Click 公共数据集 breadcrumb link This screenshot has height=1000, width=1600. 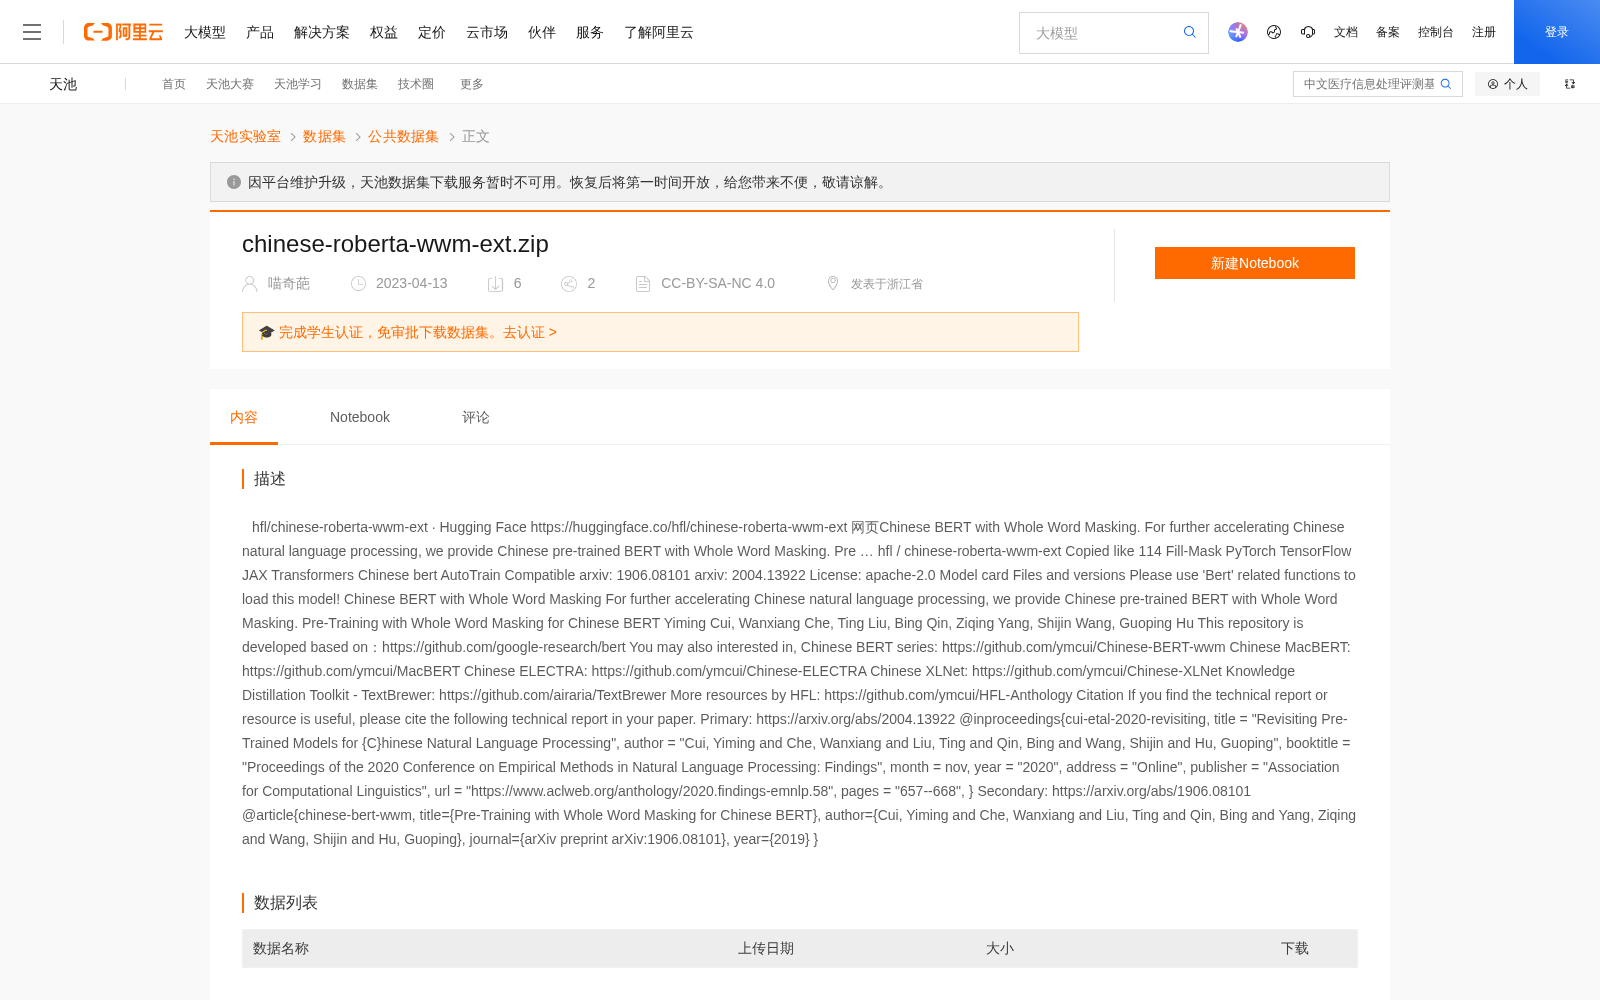[403, 136]
